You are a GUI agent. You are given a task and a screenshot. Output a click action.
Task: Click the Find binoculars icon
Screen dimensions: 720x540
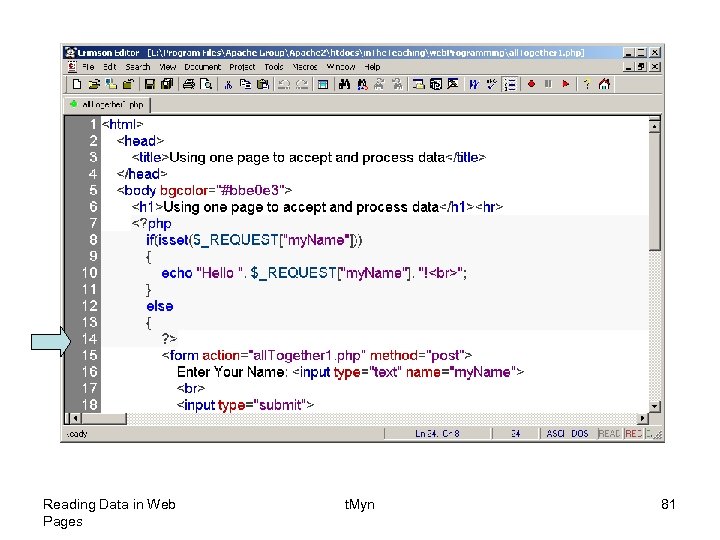pyautogui.click(x=344, y=84)
